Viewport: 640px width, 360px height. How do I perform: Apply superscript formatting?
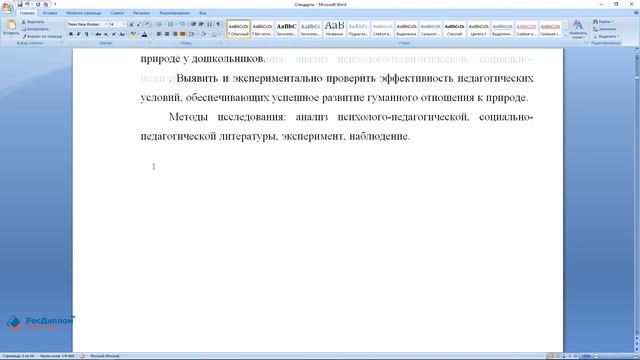pyautogui.click(x=114, y=34)
